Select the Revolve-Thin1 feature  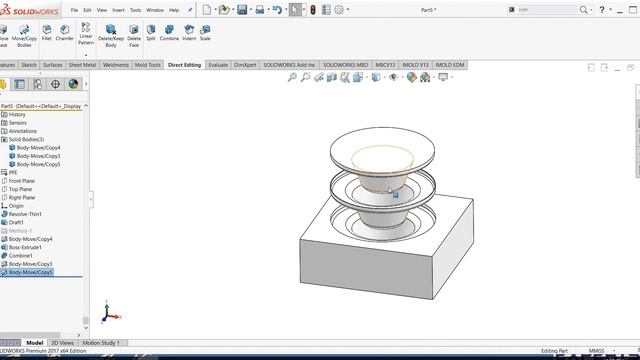click(25, 214)
